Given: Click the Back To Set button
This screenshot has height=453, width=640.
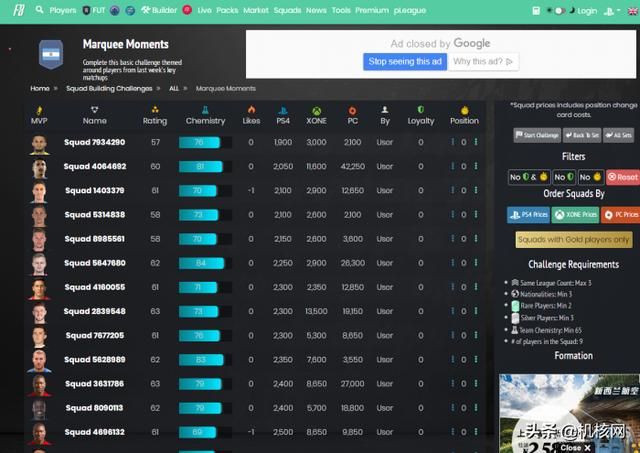Looking at the screenshot, I should point(582,135).
